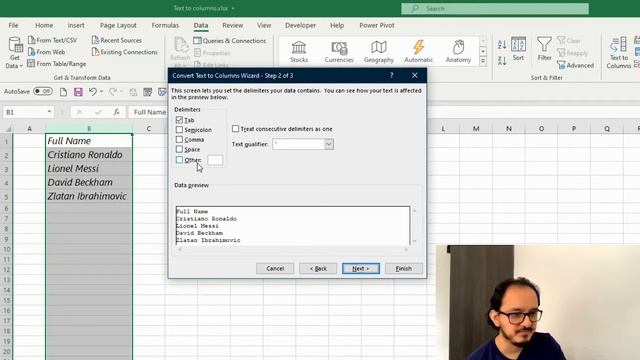Select the Automatic data type

tap(418, 51)
